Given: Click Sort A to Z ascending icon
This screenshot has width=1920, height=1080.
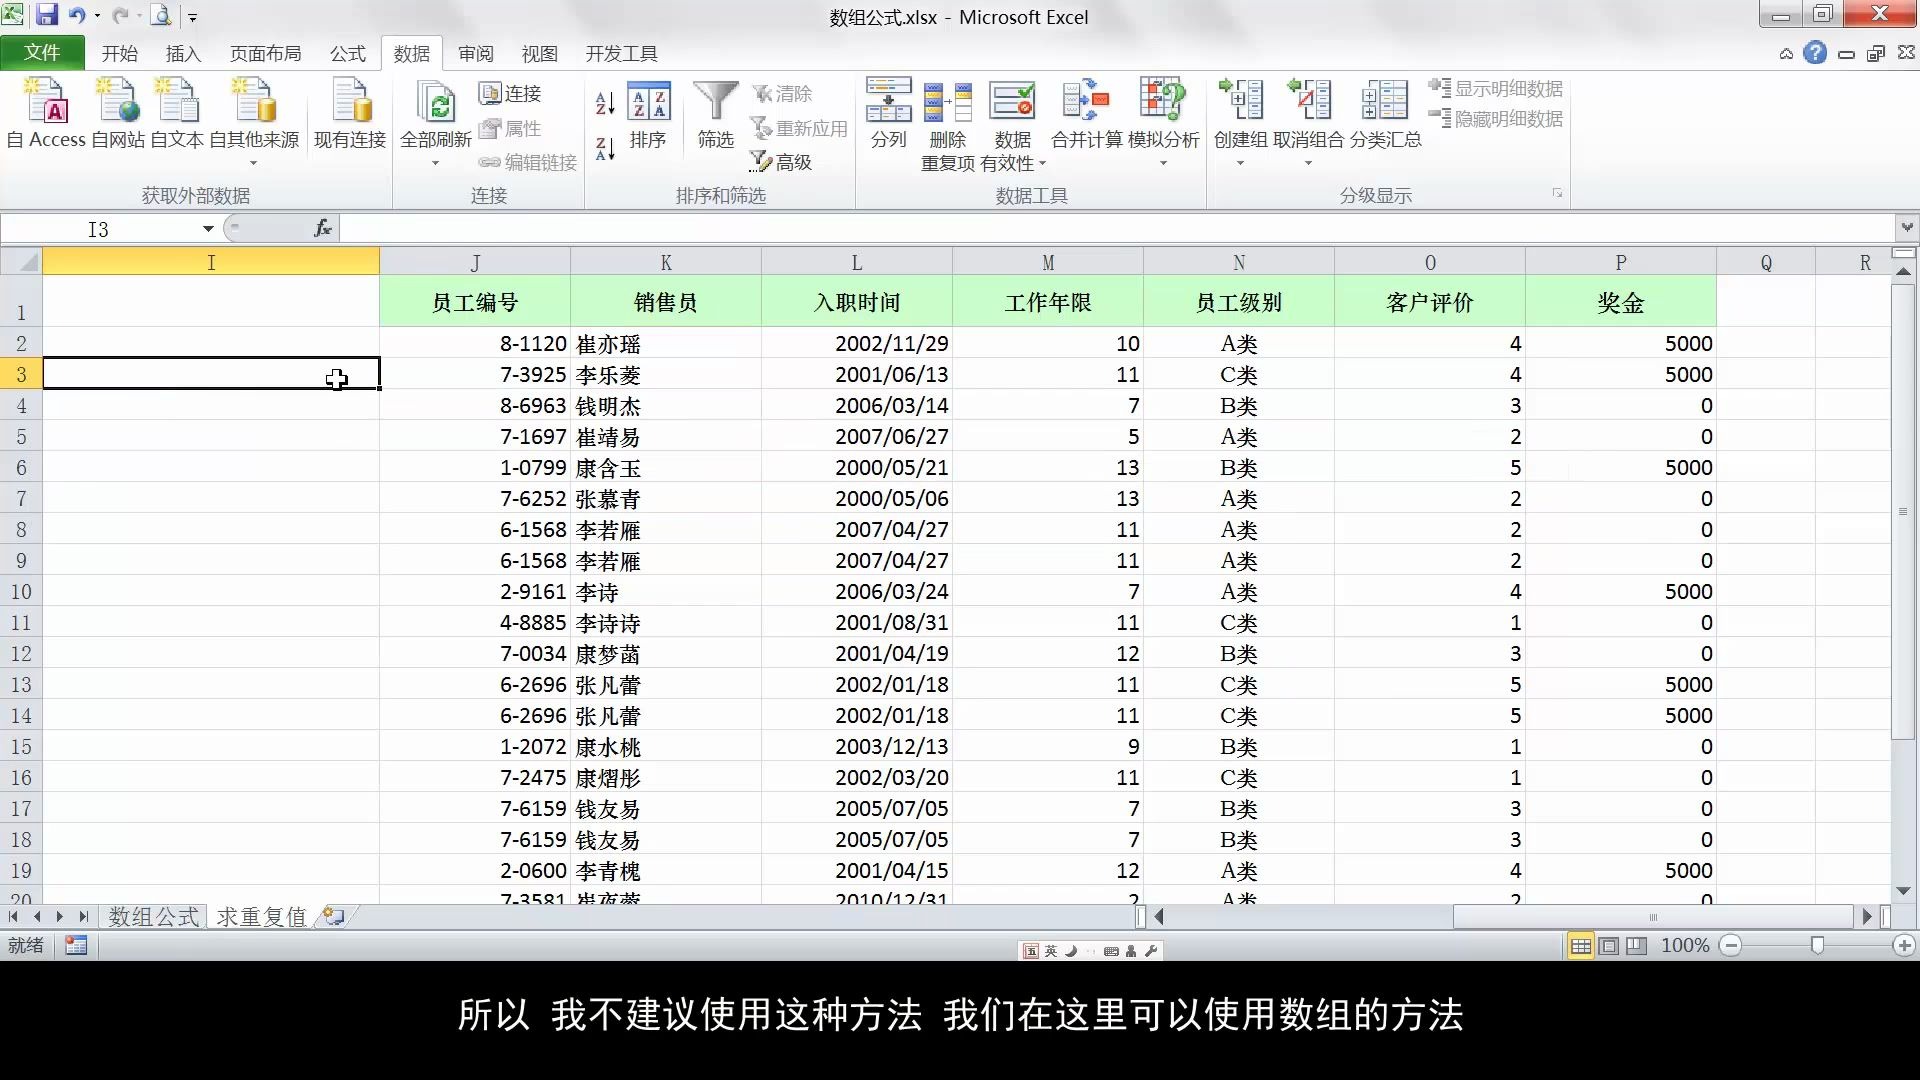Looking at the screenshot, I should (604, 104).
